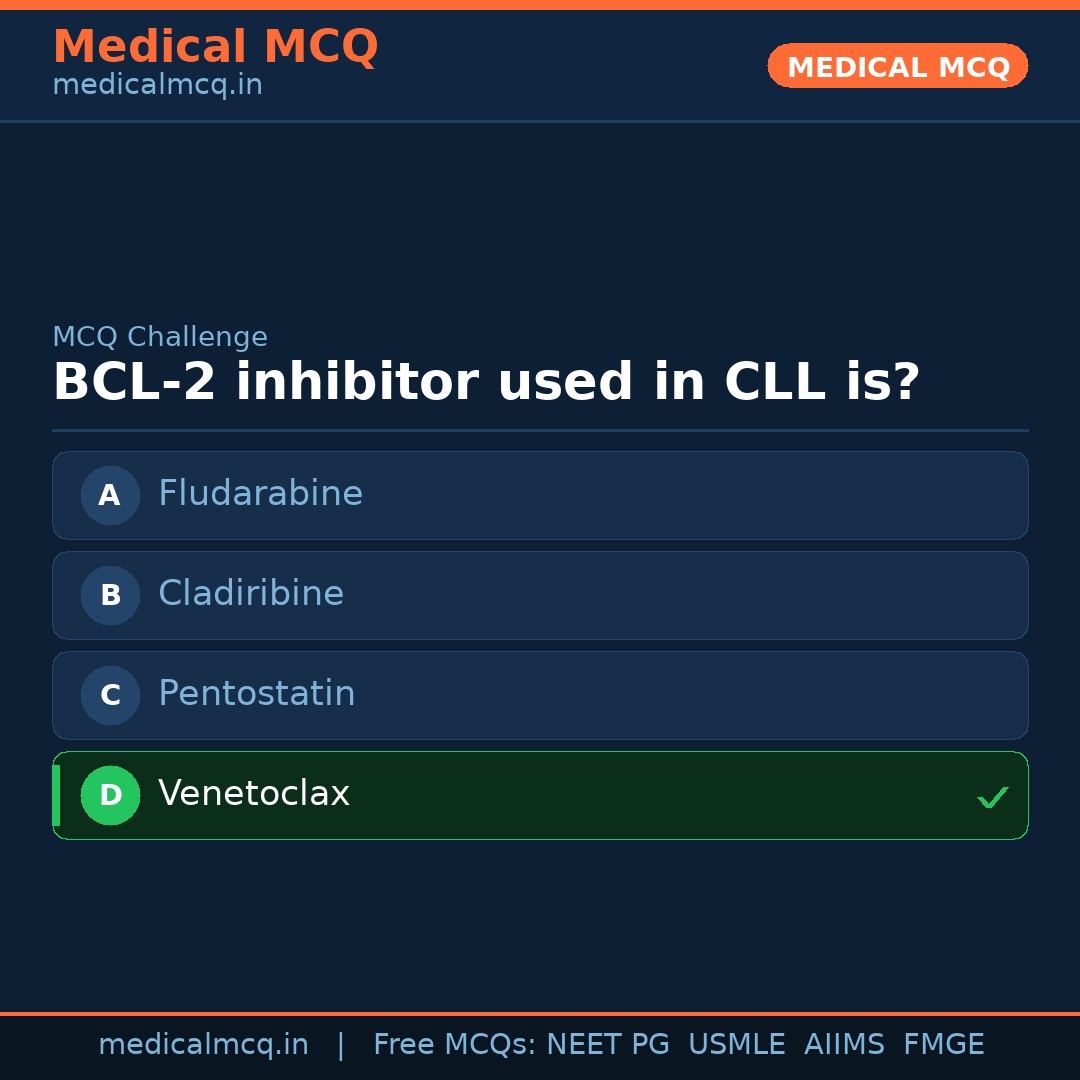Select the Venetoclax answer text
This screenshot has height=1080, width=1080.
254,794
